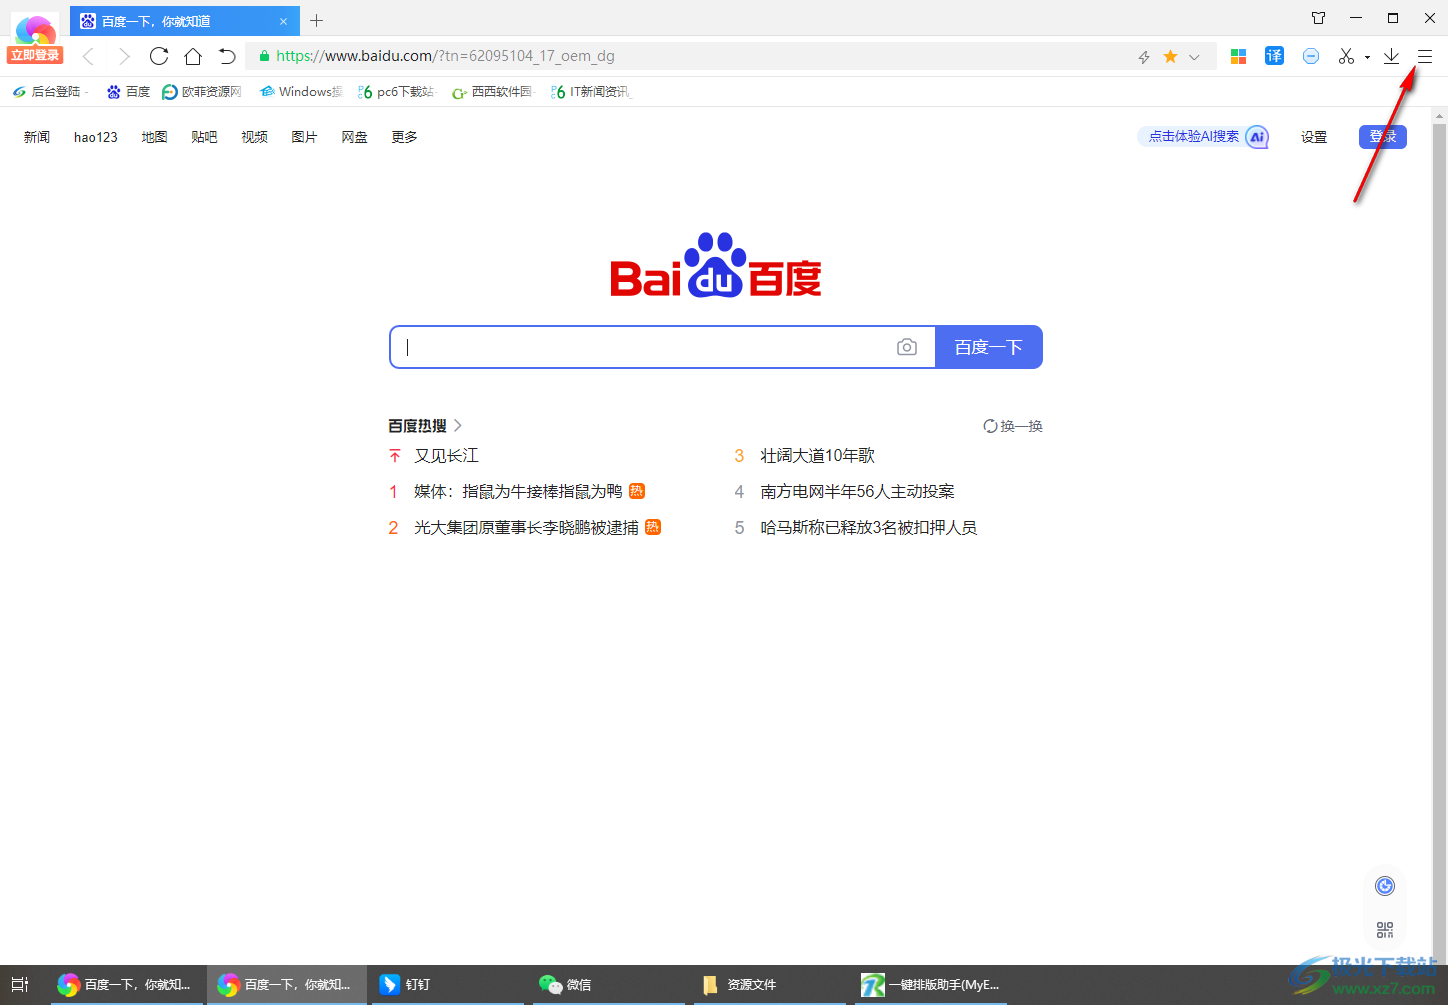Image resolution: width=1448 pixels, height=1005 pixels.
Task: Click the scissors screenshot tool icon
Action: coord(1346,57)
